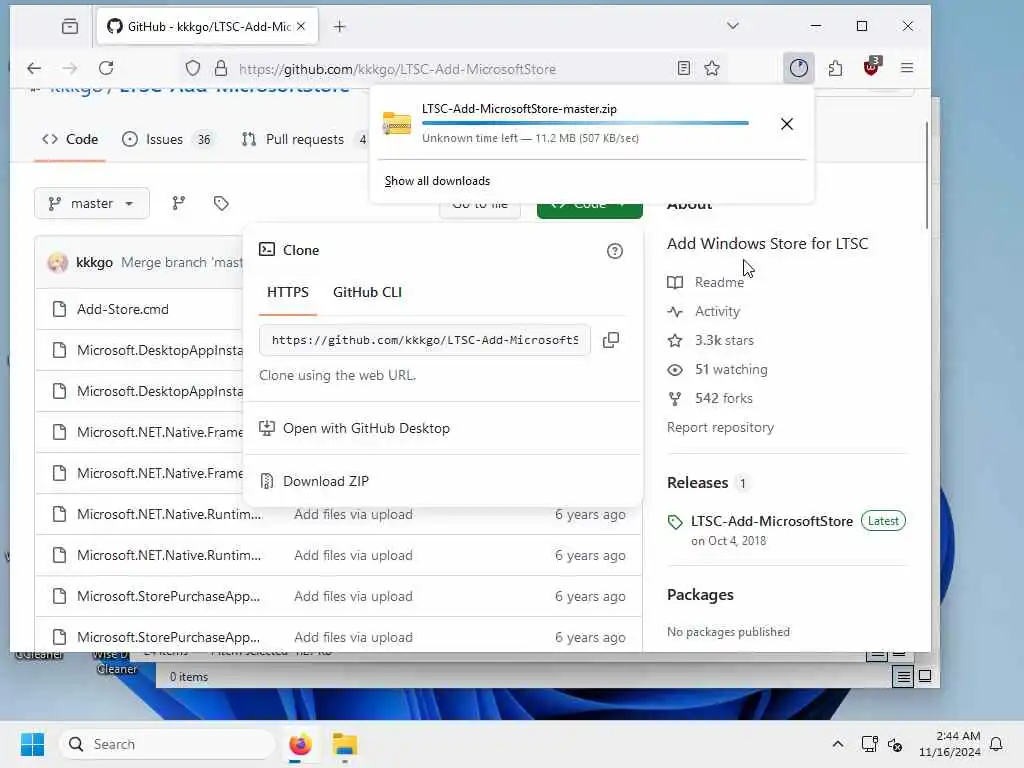Open the Releases heading link
Image resolution: width=1024 pixels, height=768 pixels.
pos(697,483)
